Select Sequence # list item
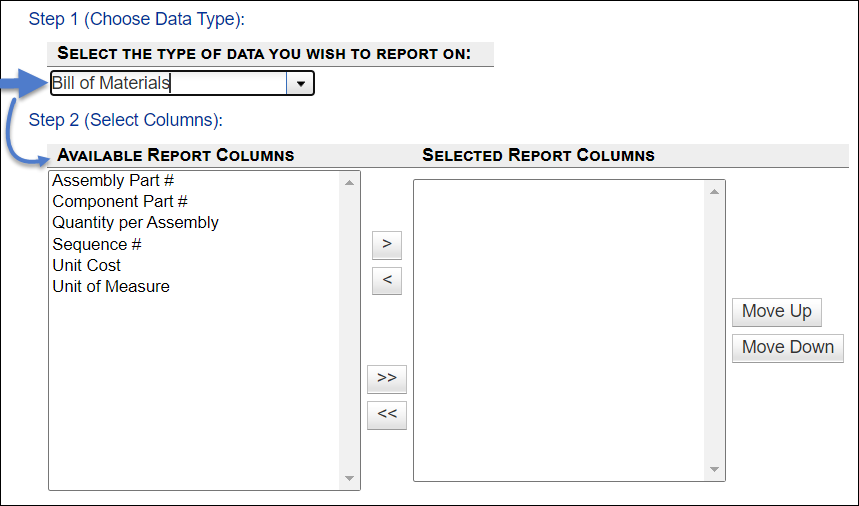This screenshot has height=506, width=859. pyautogui.click(x=96, y=244)
